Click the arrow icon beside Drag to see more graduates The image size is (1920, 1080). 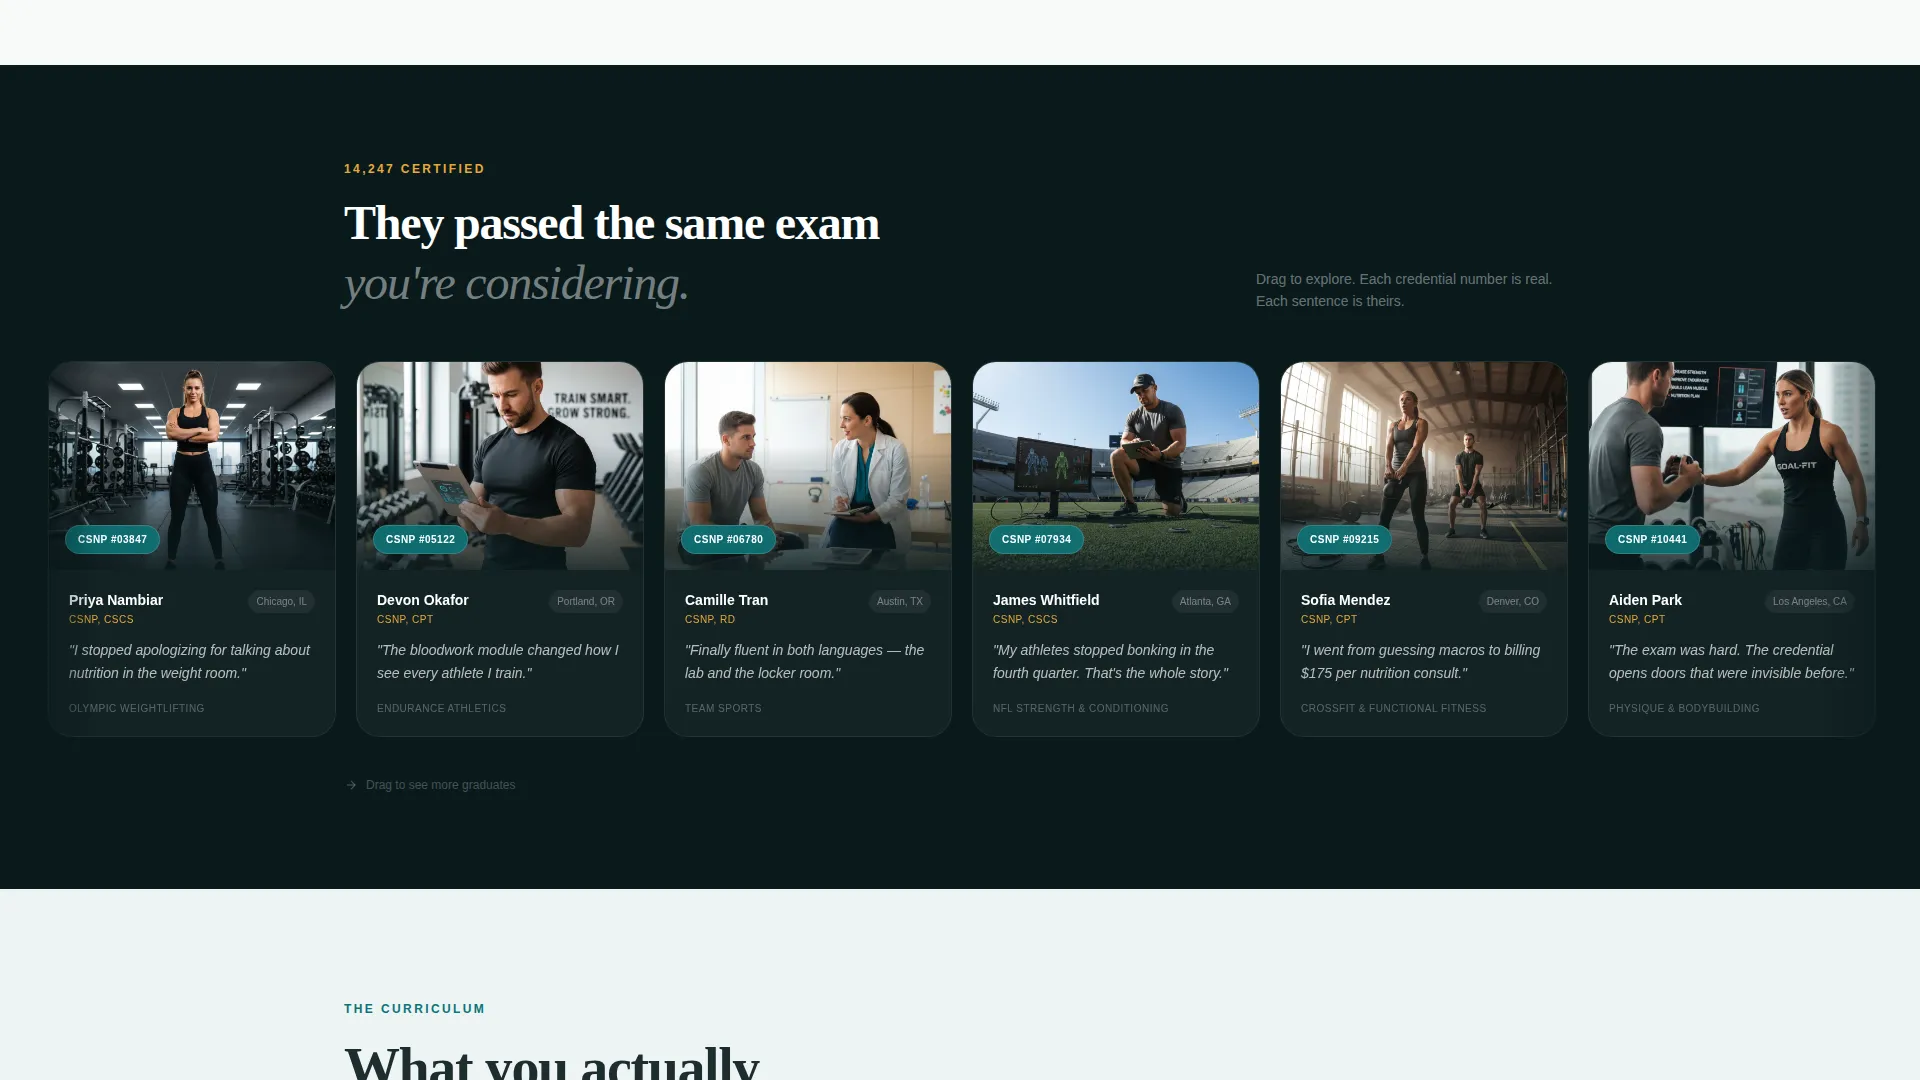[351, 785]
